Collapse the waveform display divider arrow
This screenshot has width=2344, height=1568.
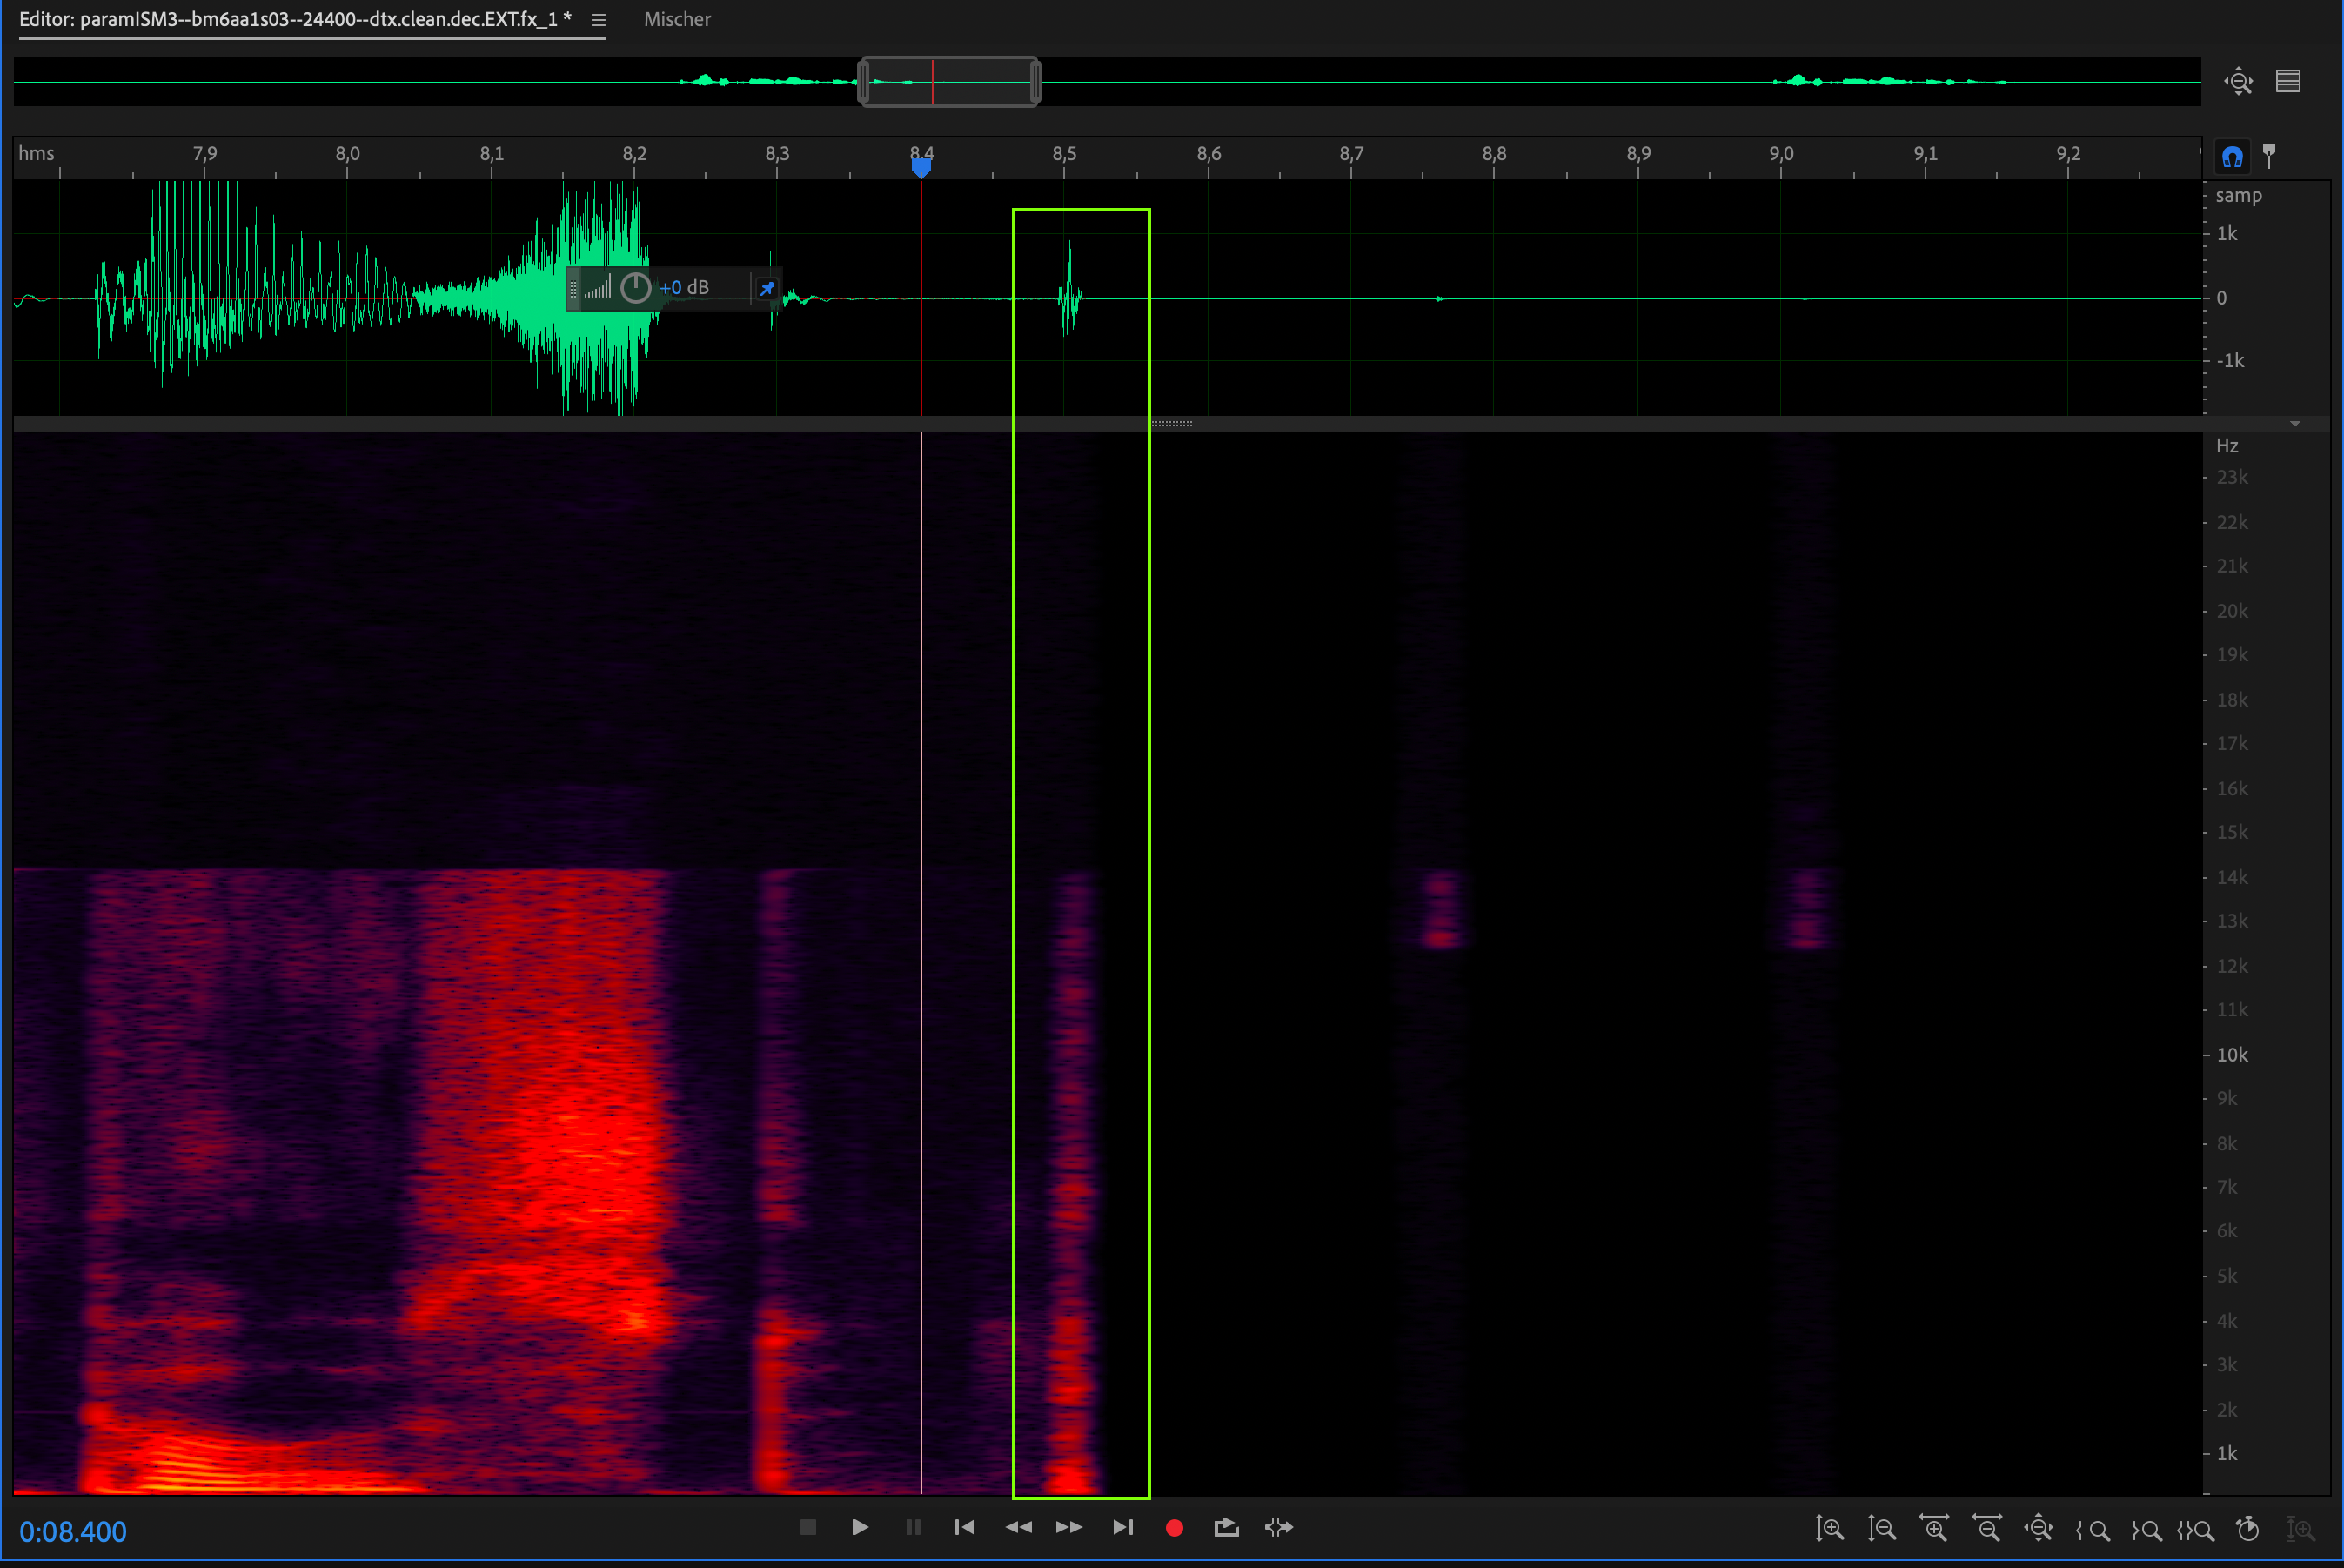pyautogui.click(x=2295, y=424)
